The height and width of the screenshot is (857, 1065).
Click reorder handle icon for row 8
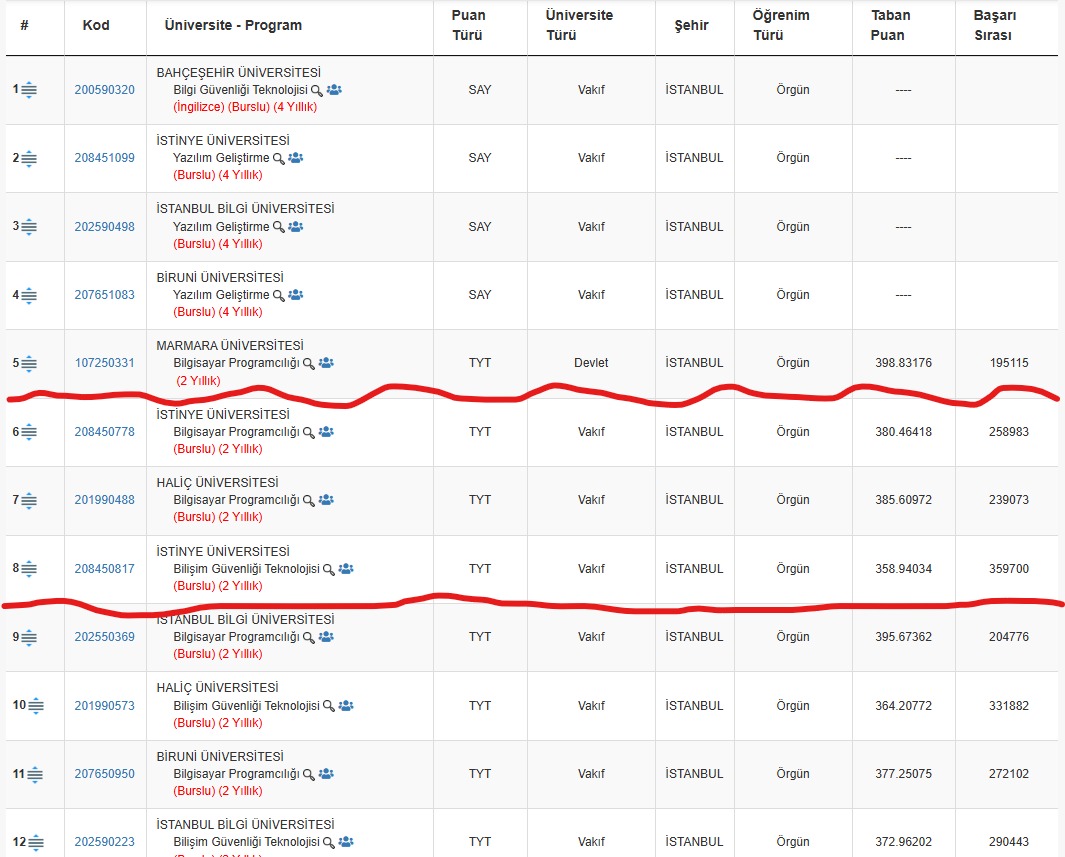point(29,569)
